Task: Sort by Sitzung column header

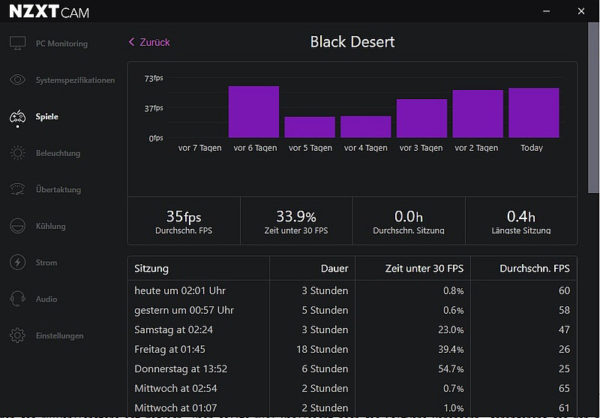Action: tap(151, 268)
